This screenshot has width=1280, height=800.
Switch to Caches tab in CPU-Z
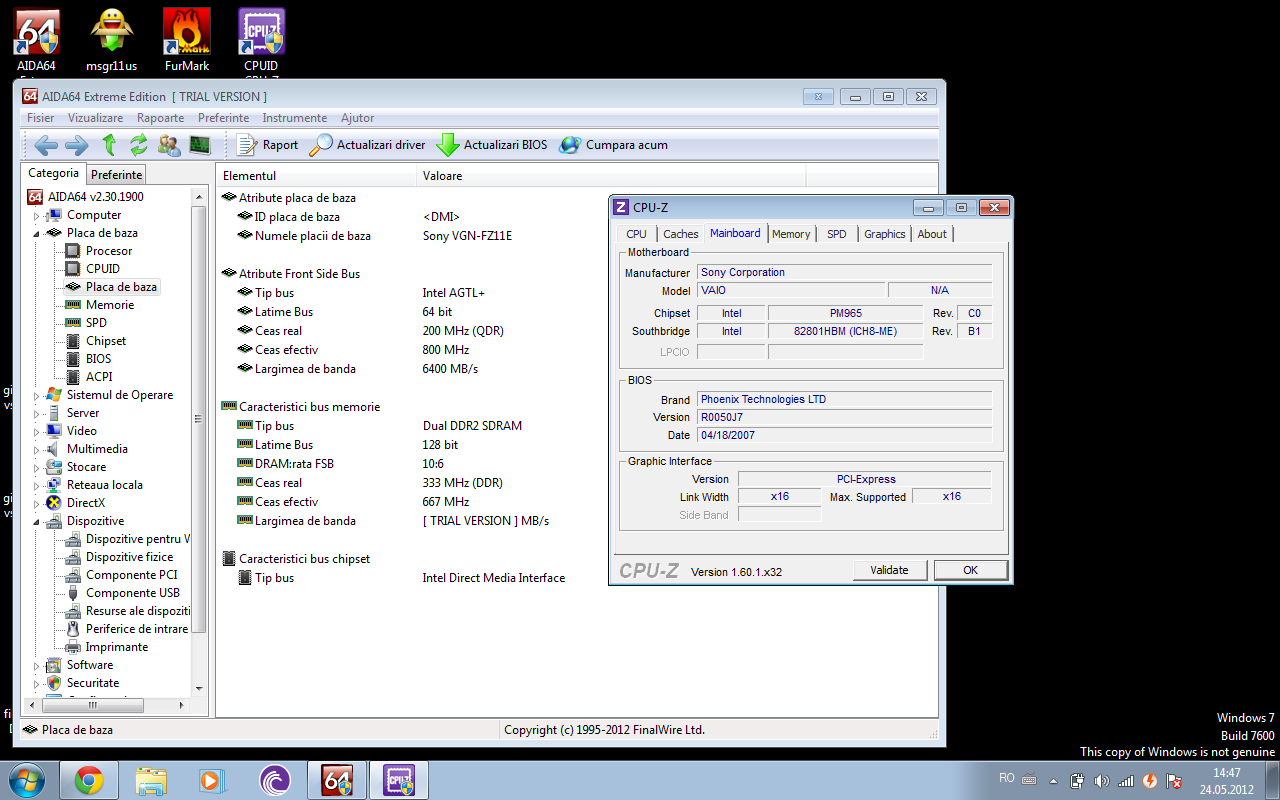(x=681, y=234)
